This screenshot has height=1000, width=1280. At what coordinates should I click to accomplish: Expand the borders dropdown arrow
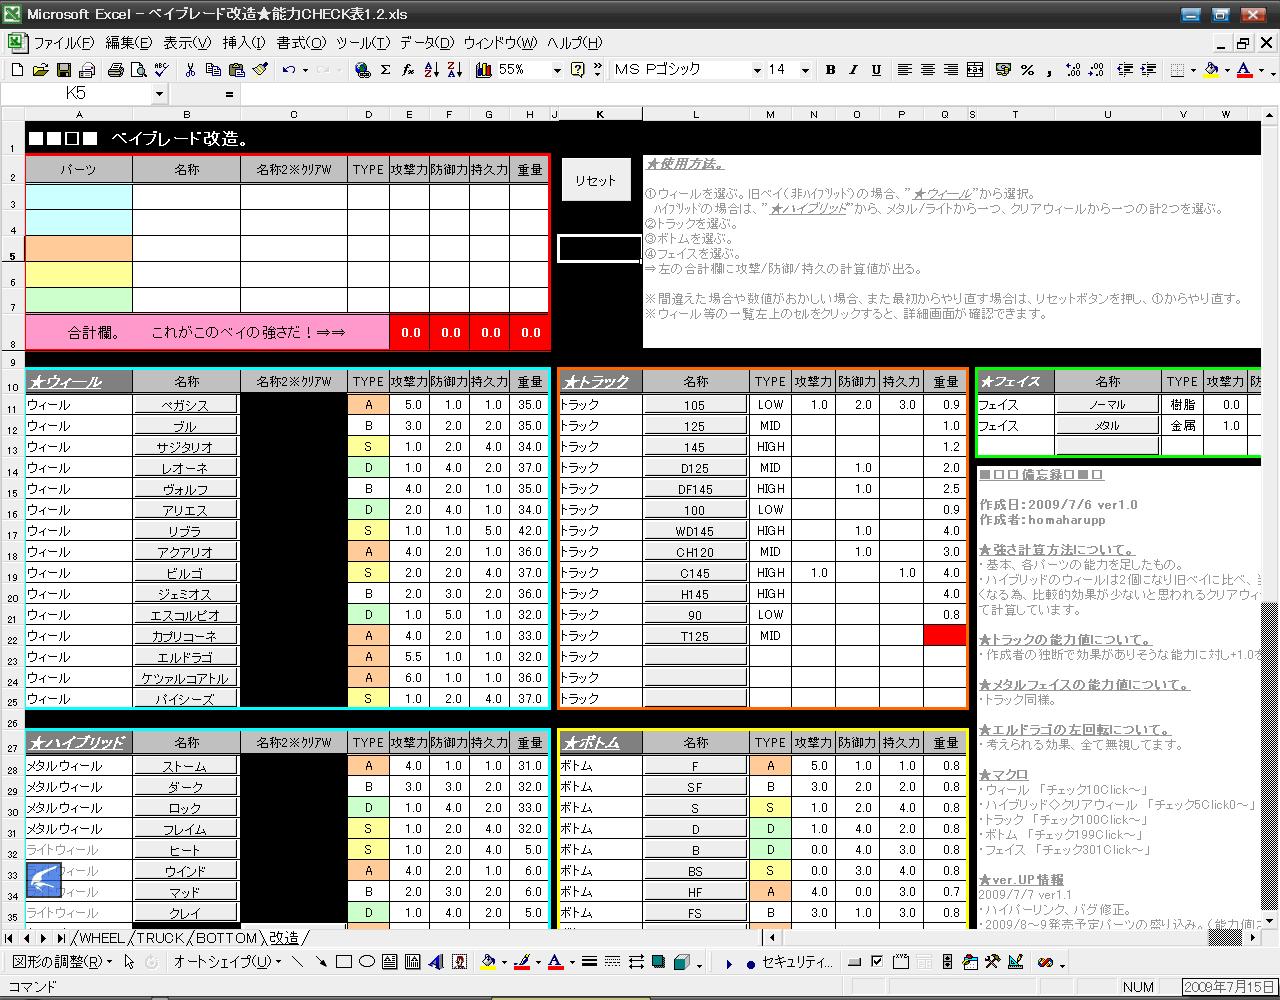point(1193,70)
